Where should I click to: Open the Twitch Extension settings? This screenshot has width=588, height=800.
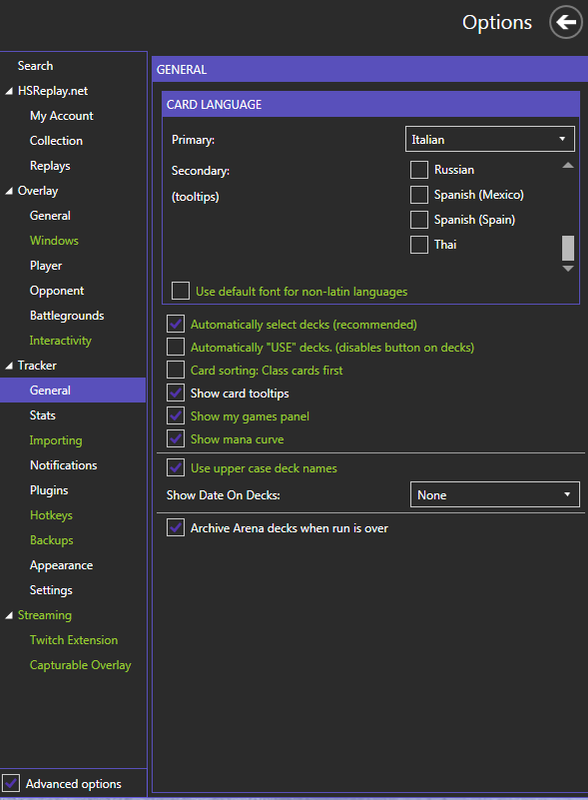(x=74, y=640)
